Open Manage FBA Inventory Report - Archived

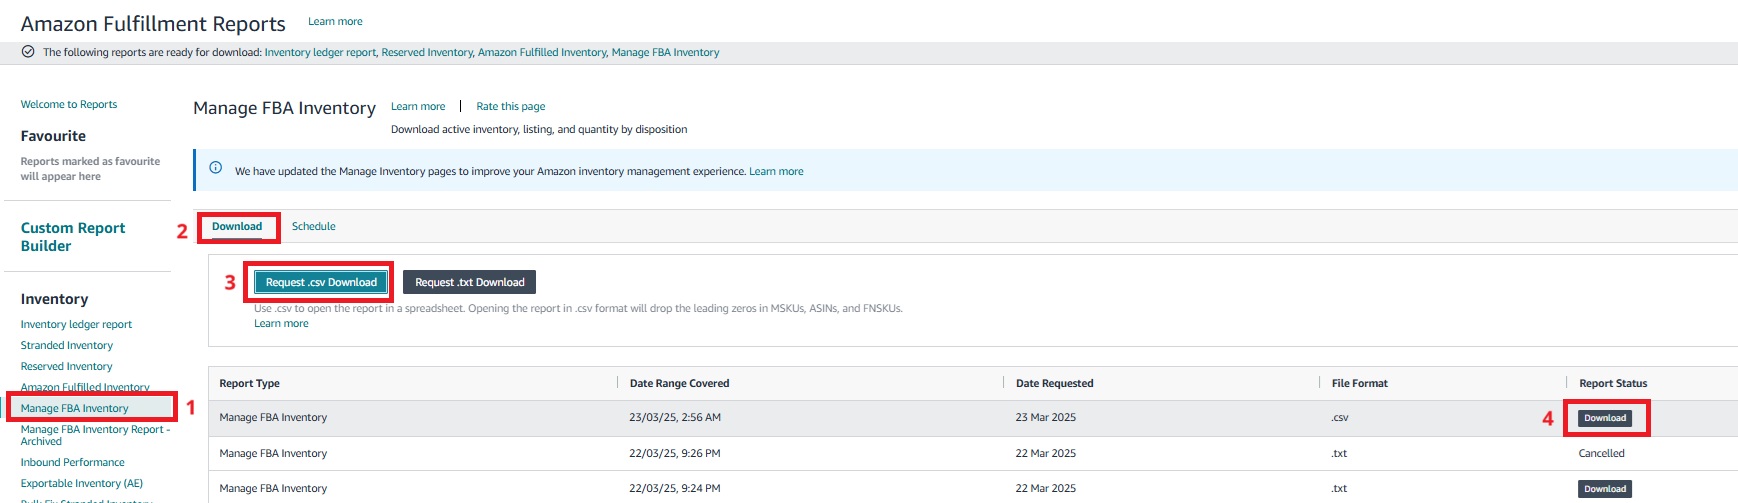point(96,435)
